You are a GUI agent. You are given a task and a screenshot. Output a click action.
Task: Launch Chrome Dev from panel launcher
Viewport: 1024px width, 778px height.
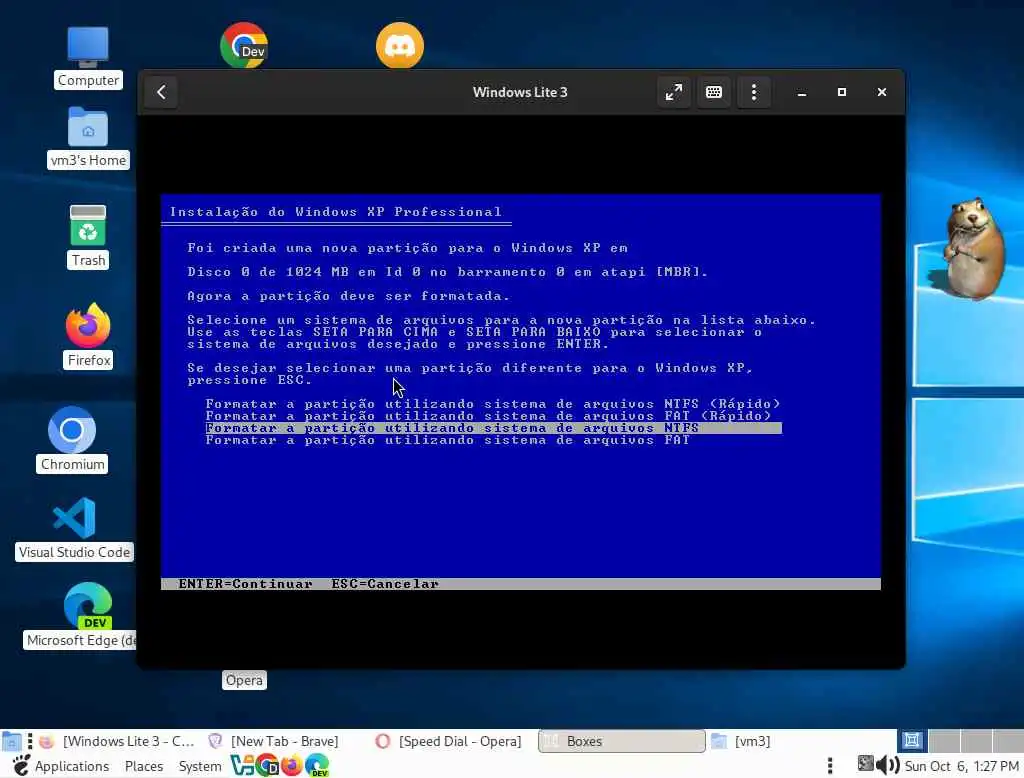(267, 765)
